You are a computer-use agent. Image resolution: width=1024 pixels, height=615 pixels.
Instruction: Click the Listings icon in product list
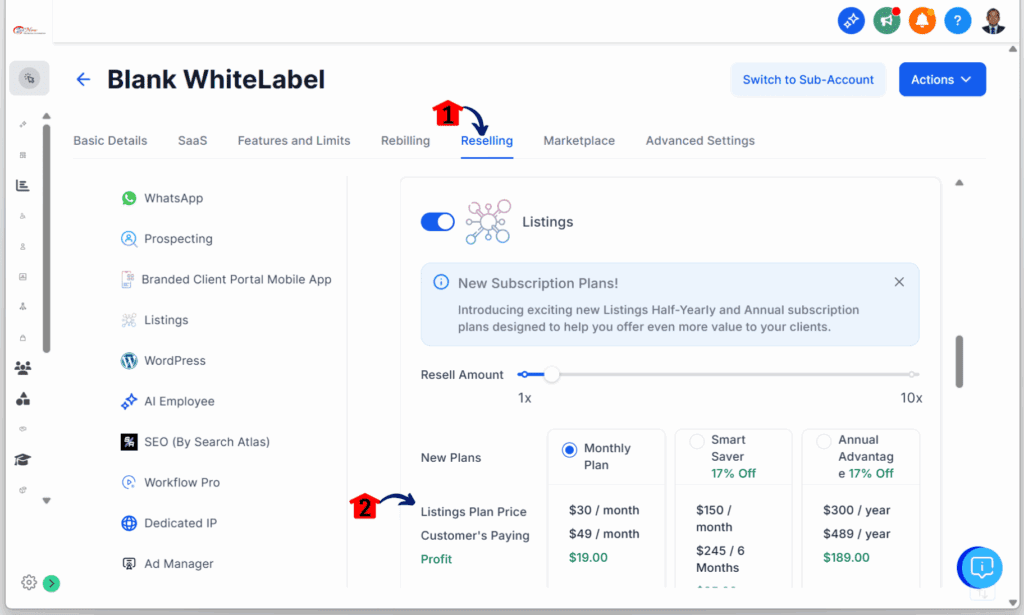tap(129, 320)
